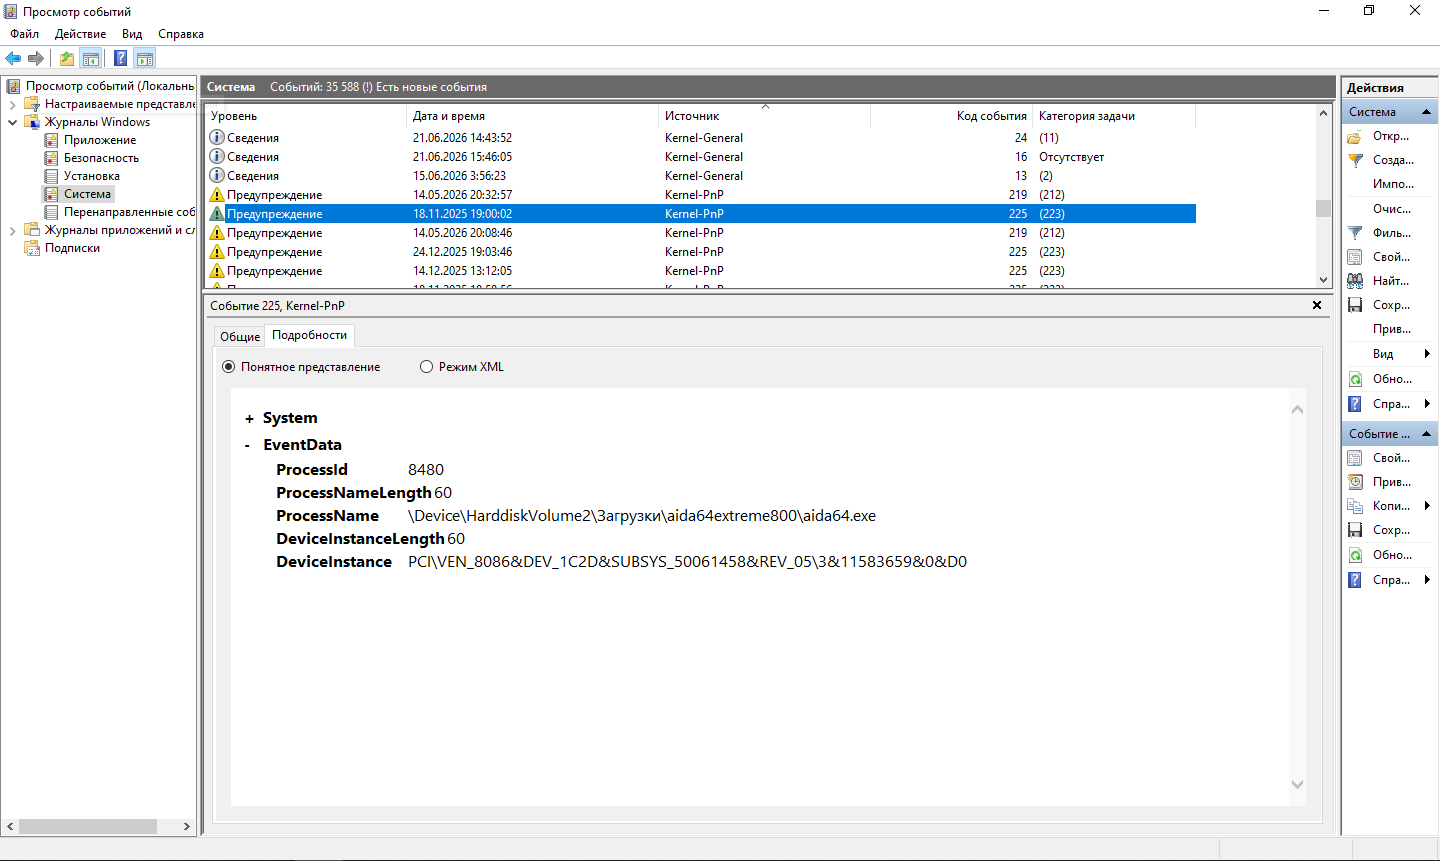Click Прив... attach task in Событие section
Screen dimensions: 1440x861
tap(1390, 482)
